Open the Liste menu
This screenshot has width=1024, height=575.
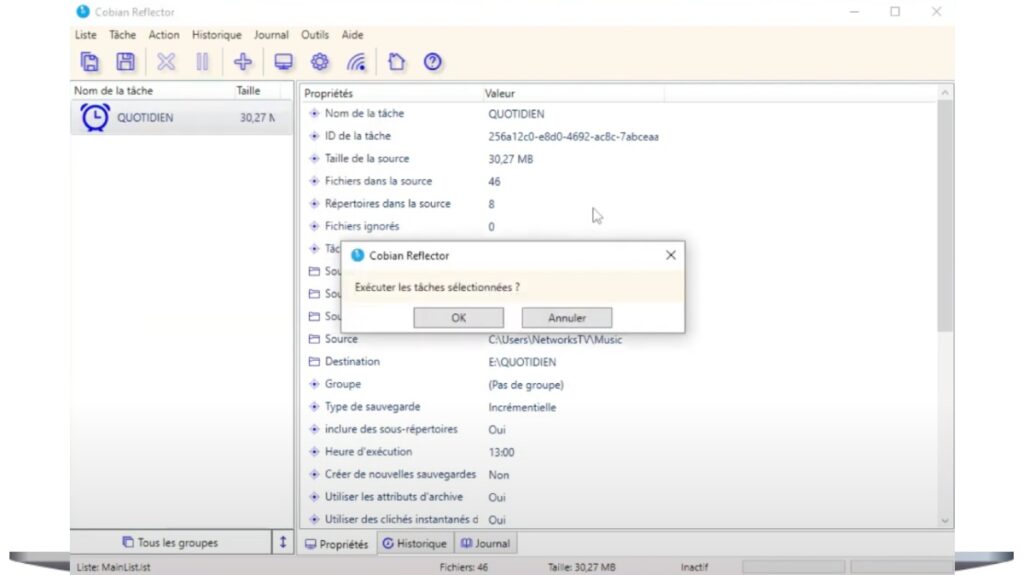click(86, 35)
